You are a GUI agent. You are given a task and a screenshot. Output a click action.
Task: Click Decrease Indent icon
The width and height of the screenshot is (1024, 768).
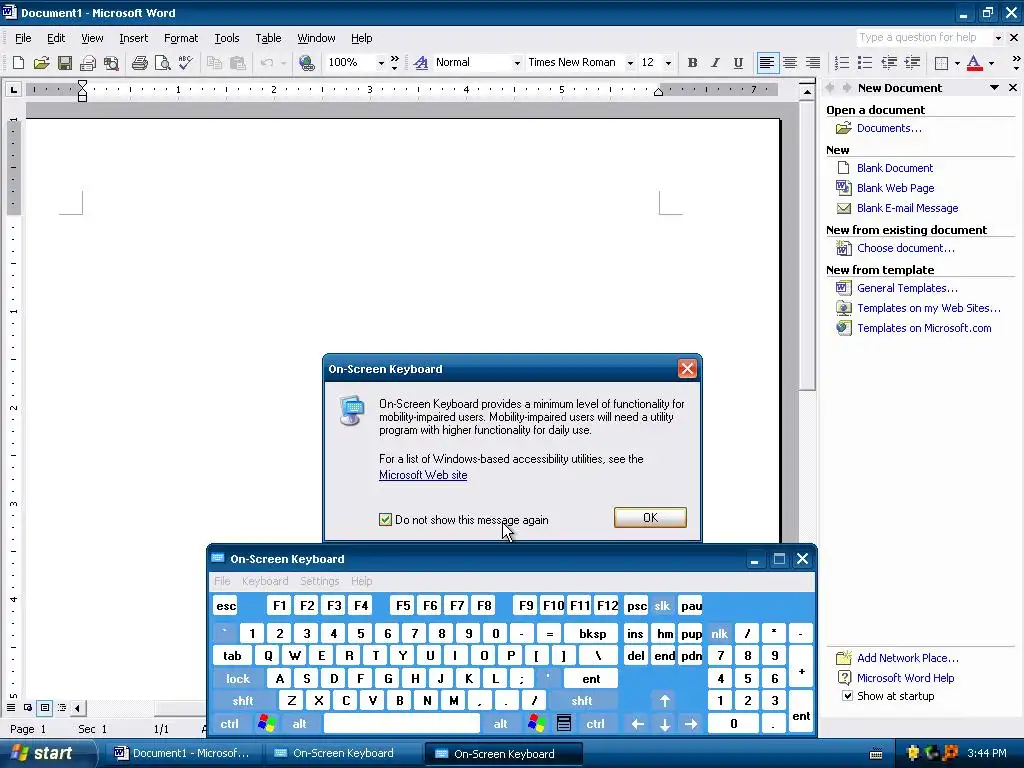[889, 63]
